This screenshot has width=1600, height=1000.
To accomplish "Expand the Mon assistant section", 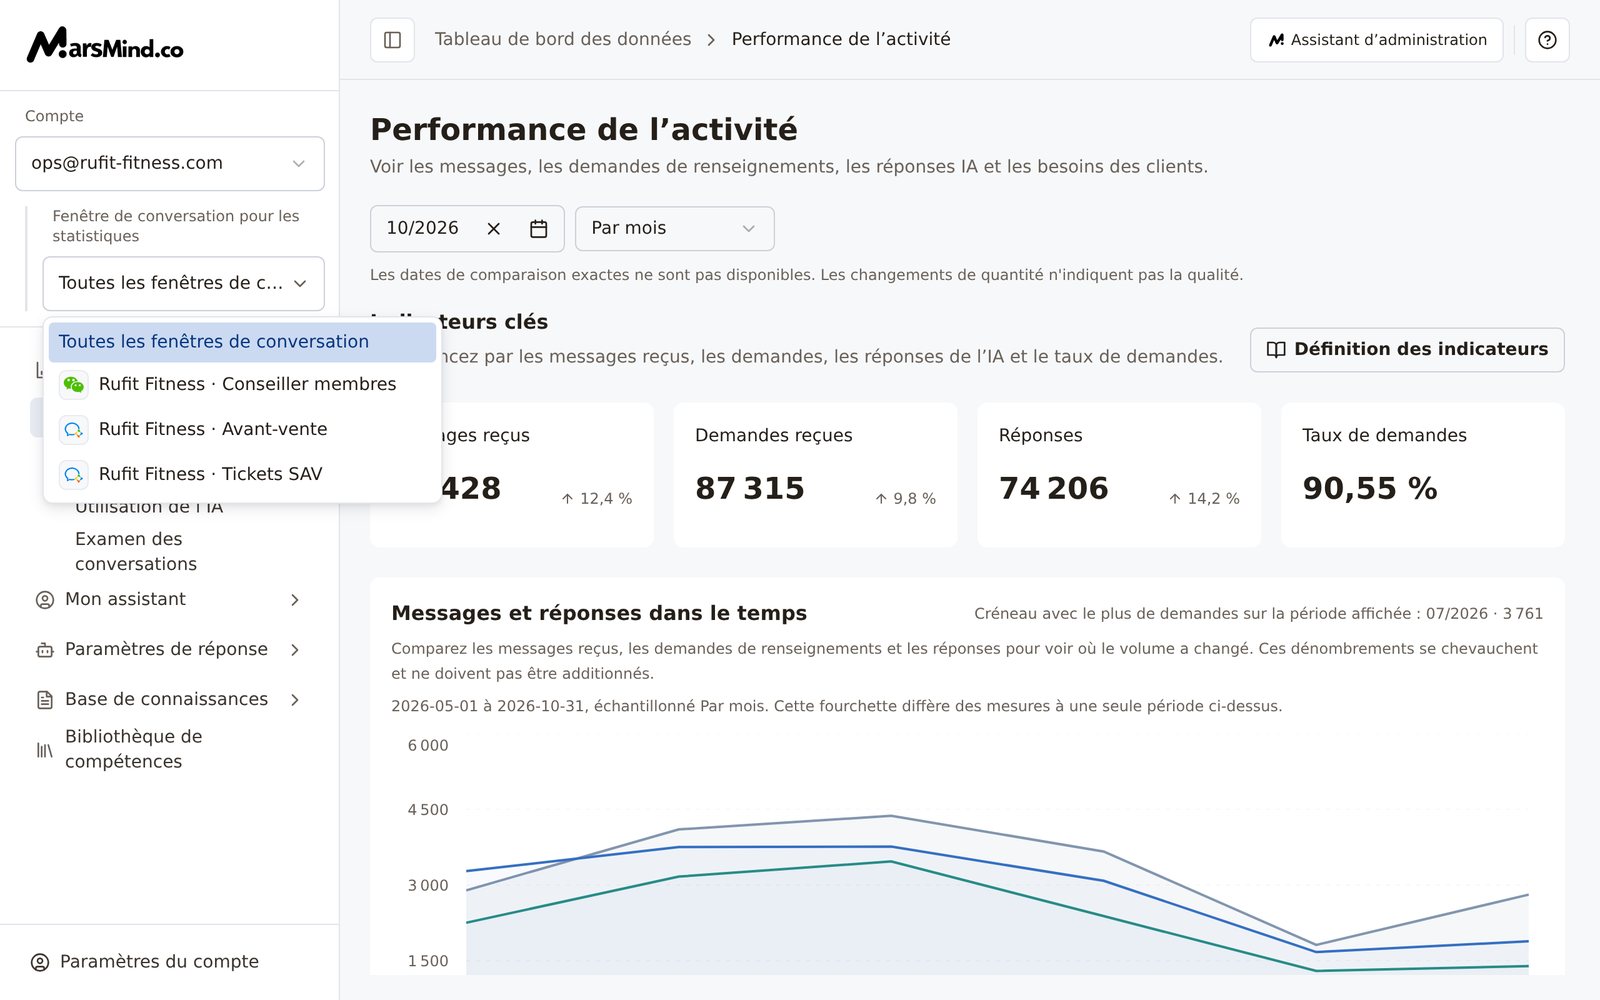I will click(x=295, y=600).
